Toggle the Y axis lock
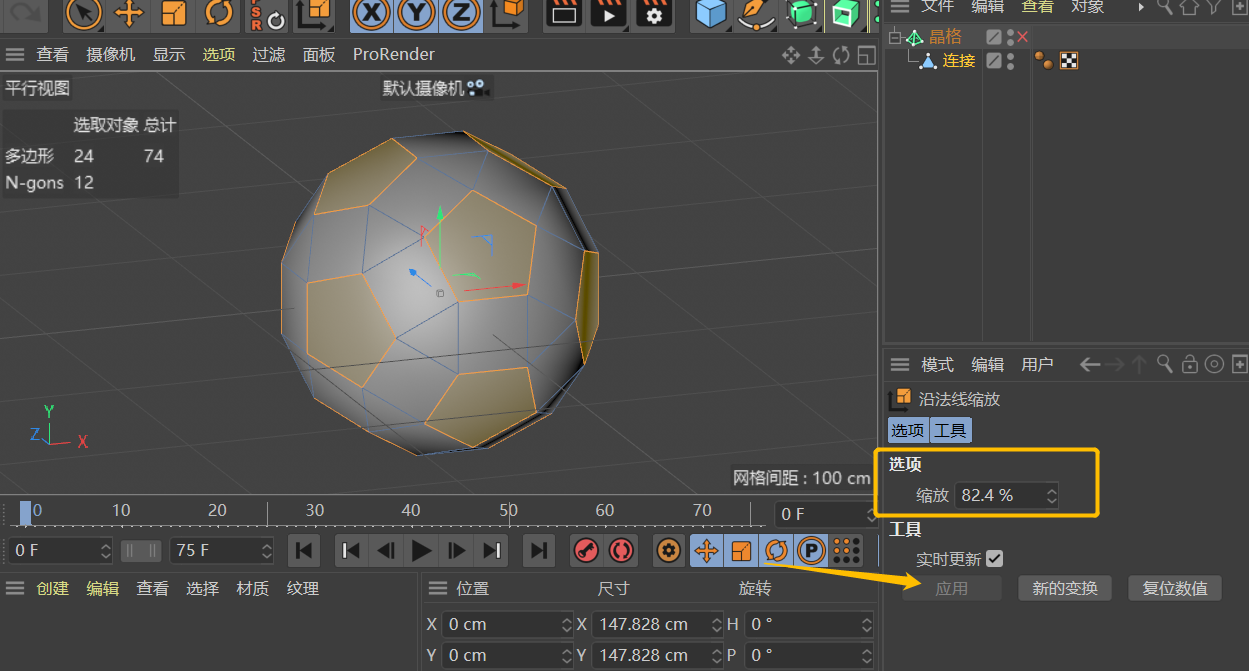This screenshot has height=671, width=1249. [x=416, y=13]
